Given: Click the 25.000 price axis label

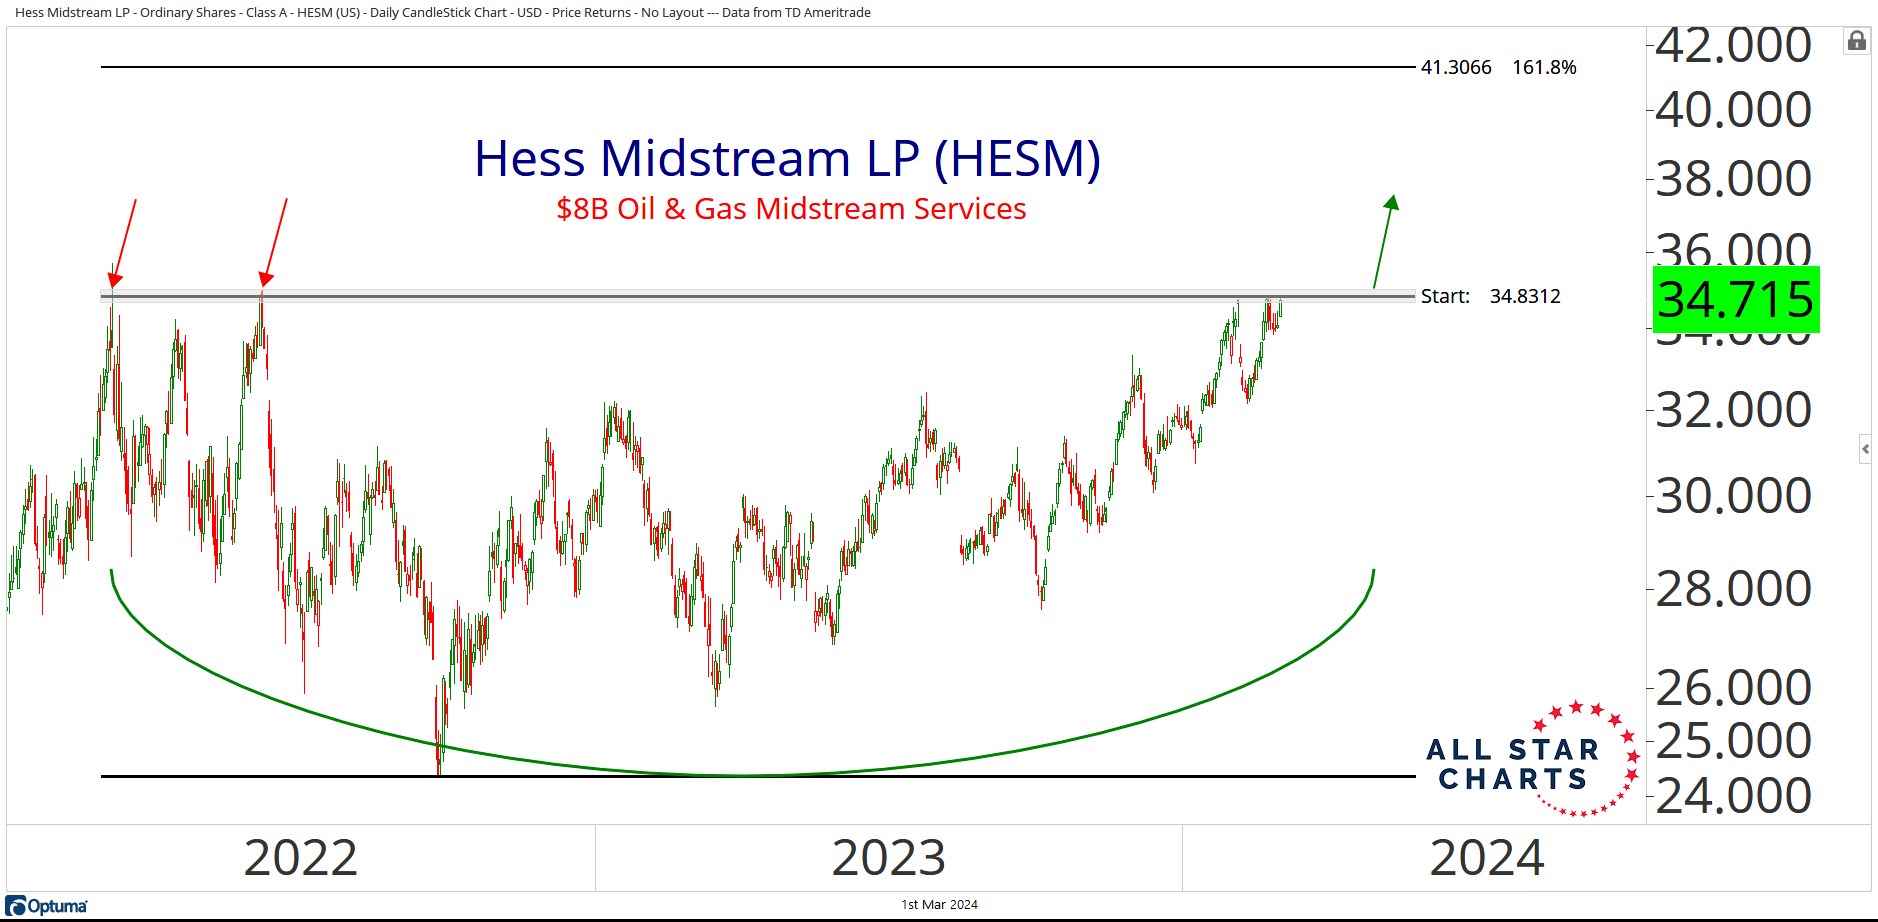Looking at the screenshot, I should [x=1733, y=741].
